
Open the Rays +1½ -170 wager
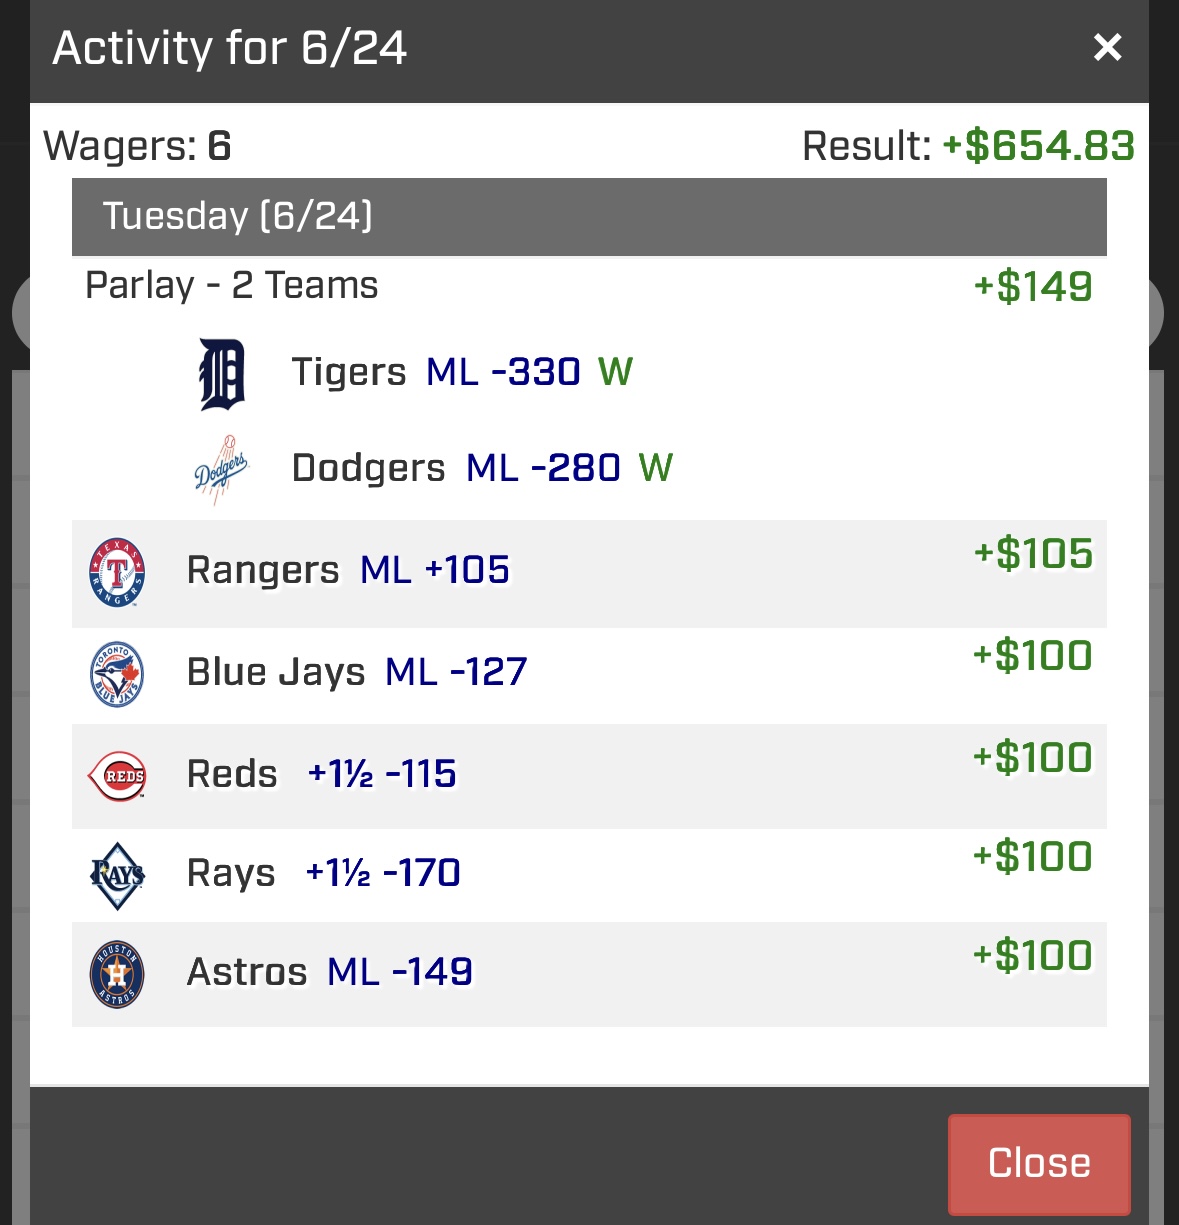point(589,875)
